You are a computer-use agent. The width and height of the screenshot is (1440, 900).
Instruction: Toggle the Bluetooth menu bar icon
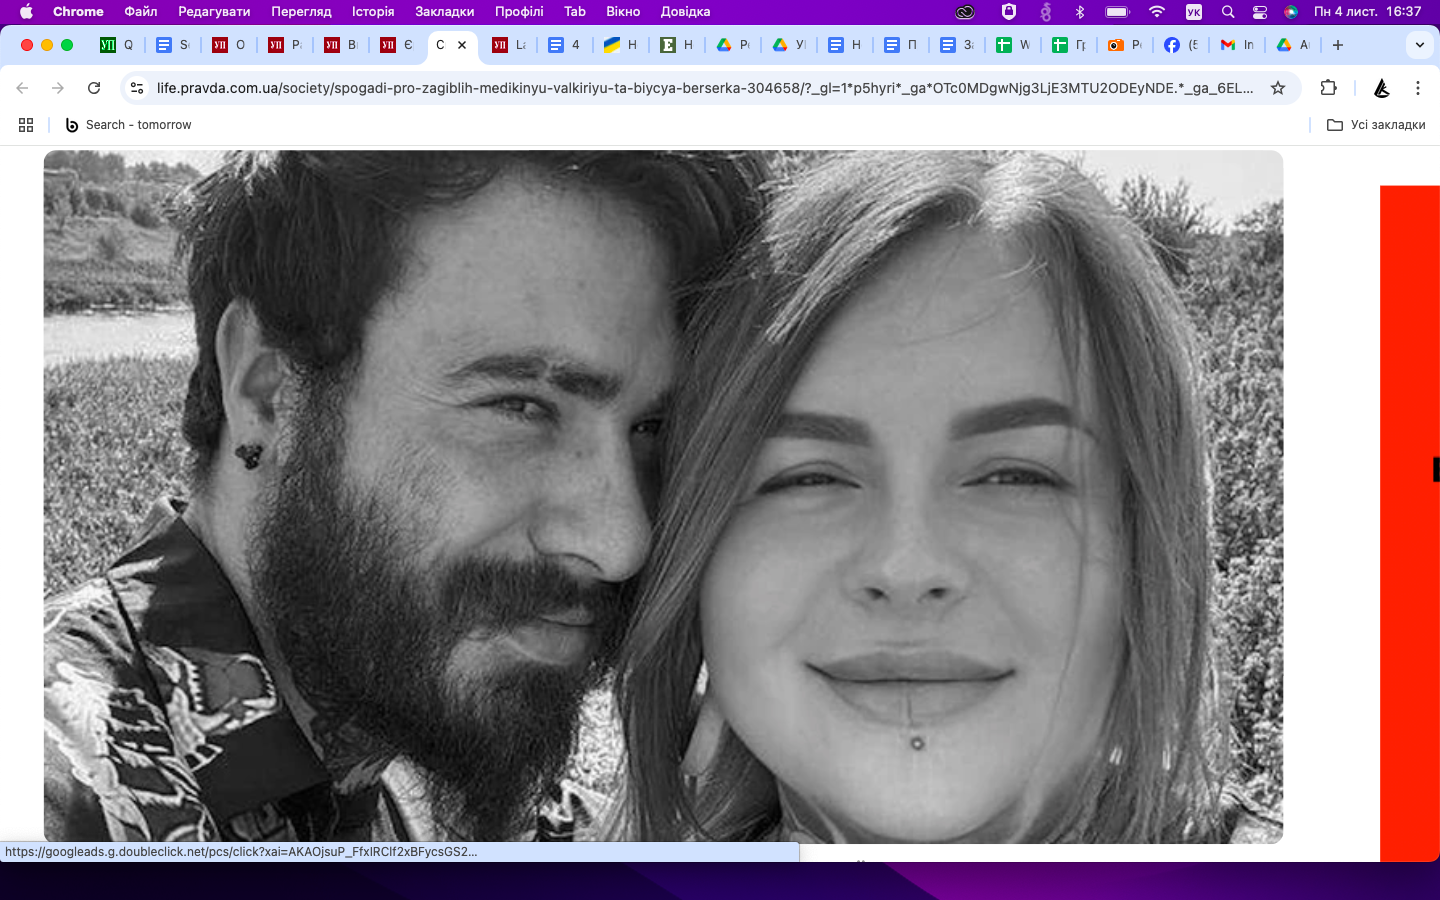point(1080,12)
